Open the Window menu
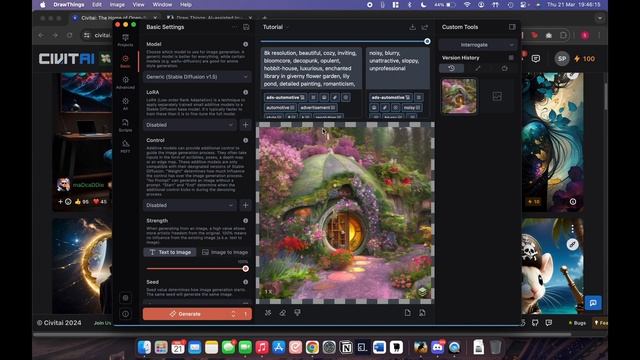The image size is (640, 360). click(162, 4)
